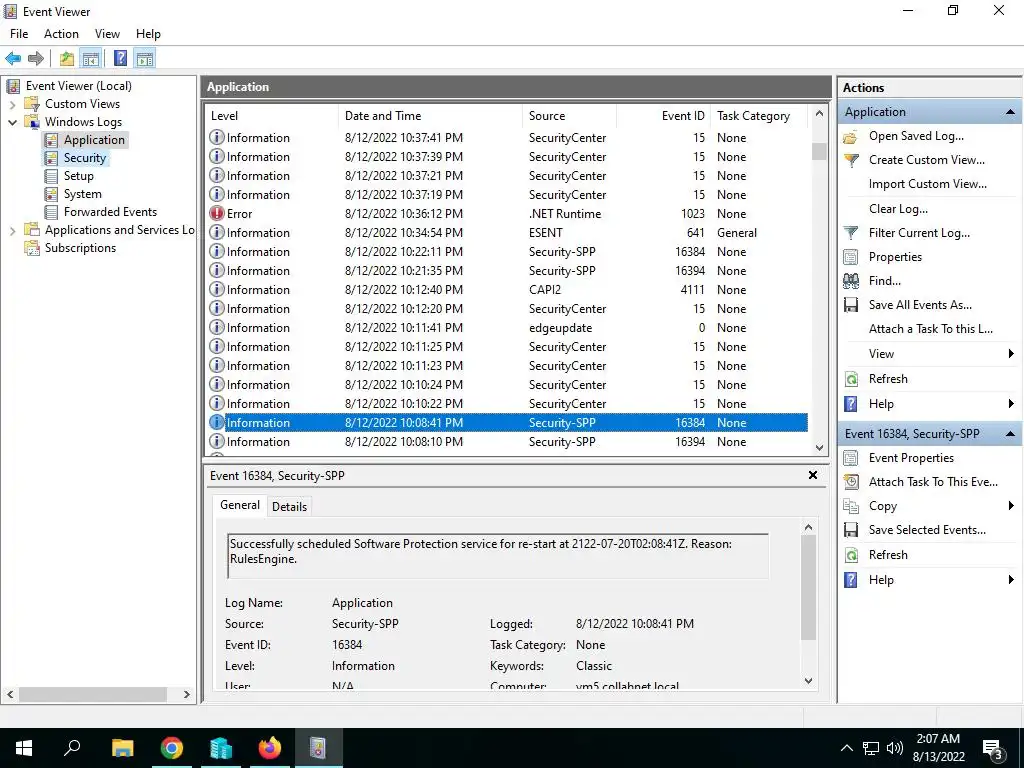Click the detail pane scroll-down arrow
1024x768 pixels.
tap(808, 680)
